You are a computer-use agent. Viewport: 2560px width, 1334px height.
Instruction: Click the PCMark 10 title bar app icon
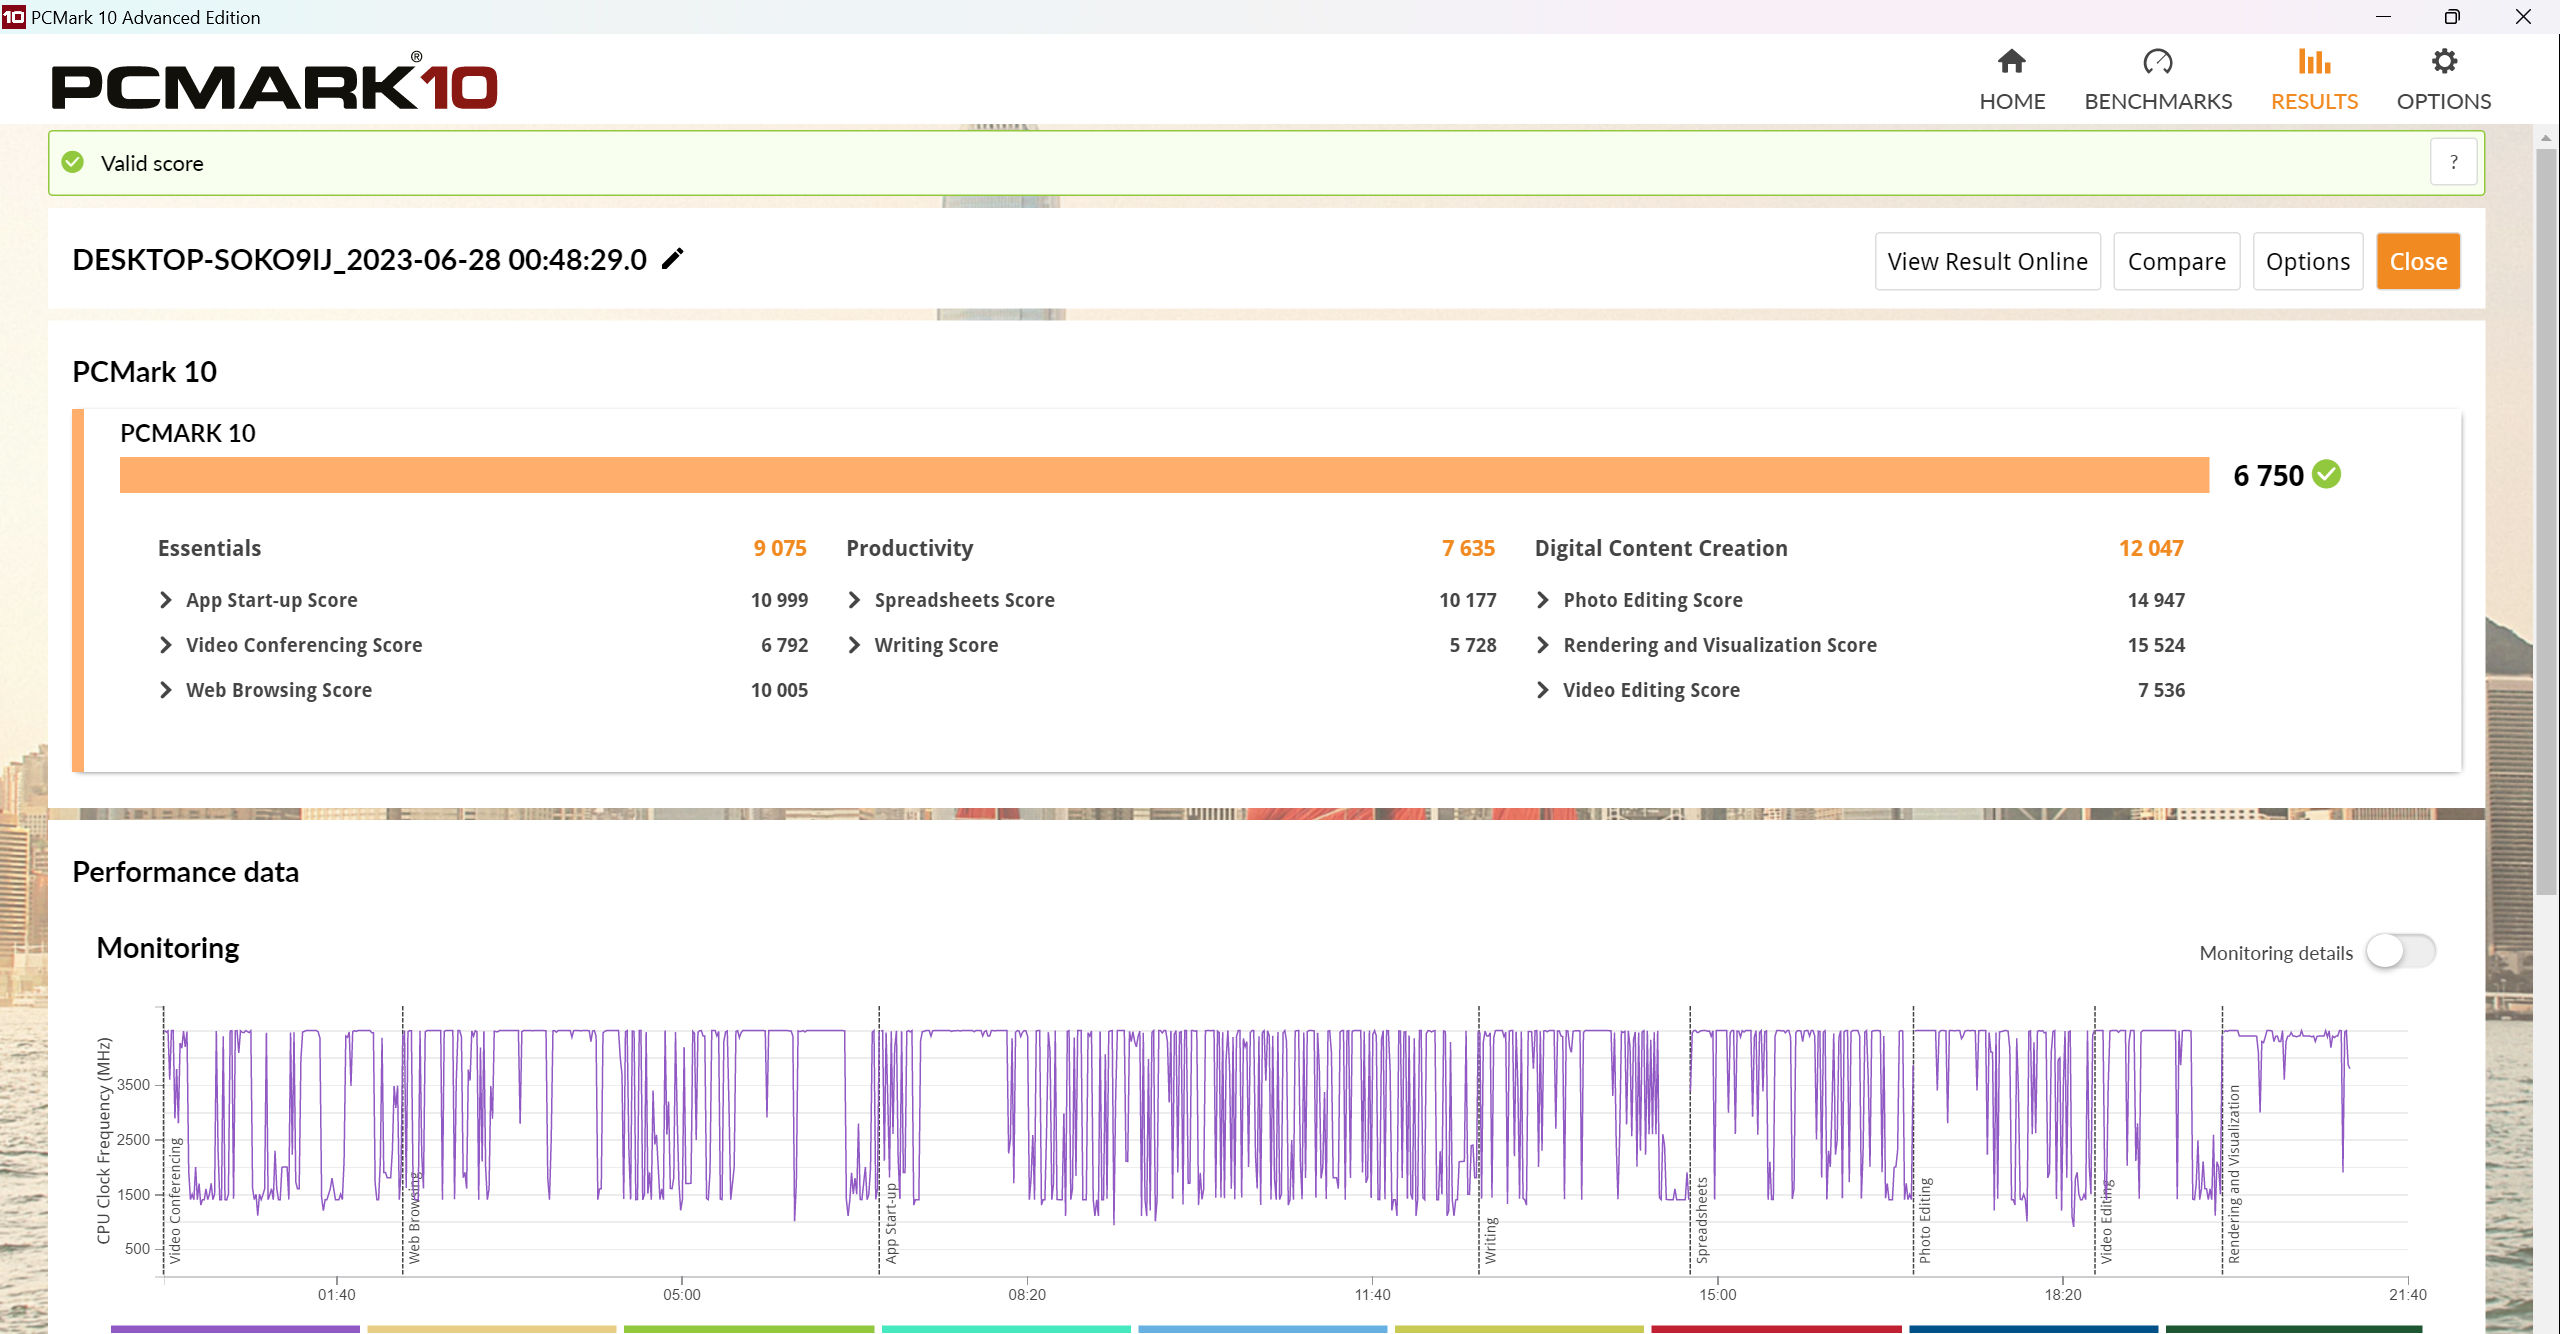(x=13, y=17)
